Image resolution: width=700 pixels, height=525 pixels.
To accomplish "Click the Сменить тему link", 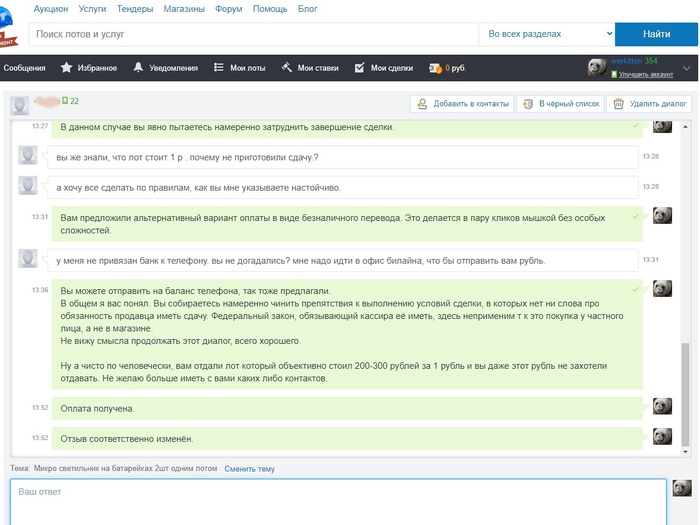I will 249,468.
